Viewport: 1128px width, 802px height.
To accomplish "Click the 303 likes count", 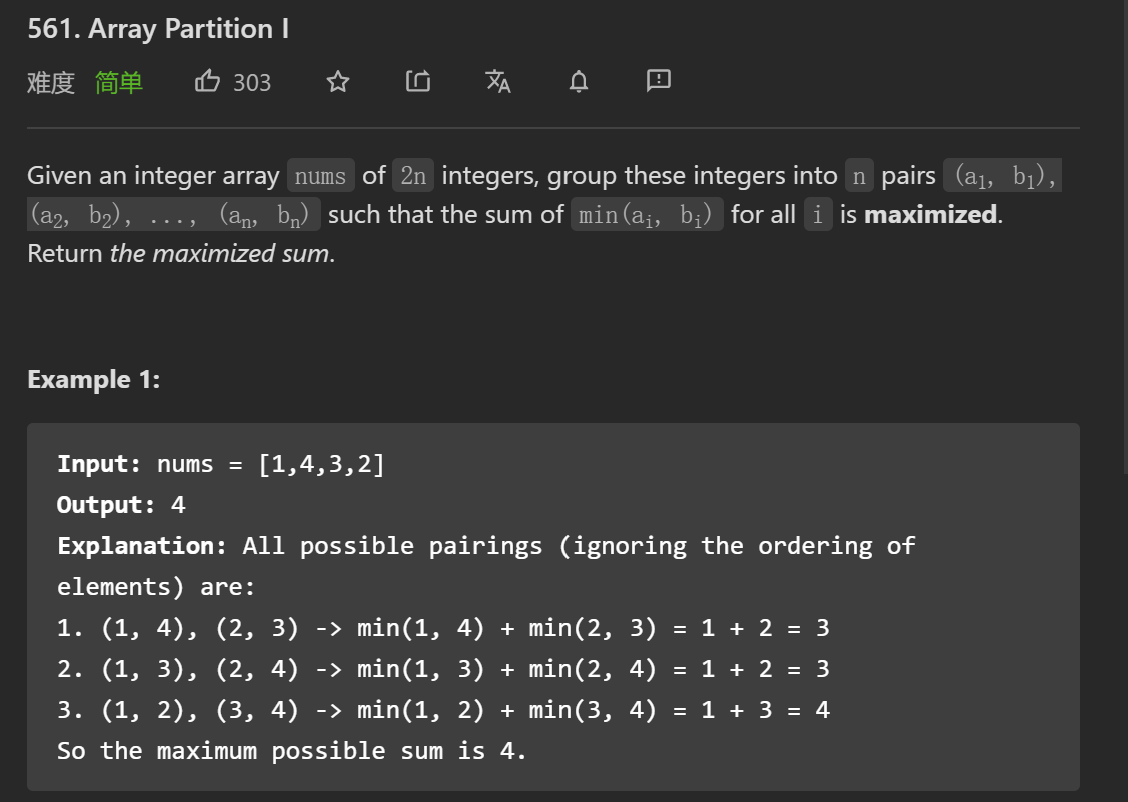I will pos(252,82).
